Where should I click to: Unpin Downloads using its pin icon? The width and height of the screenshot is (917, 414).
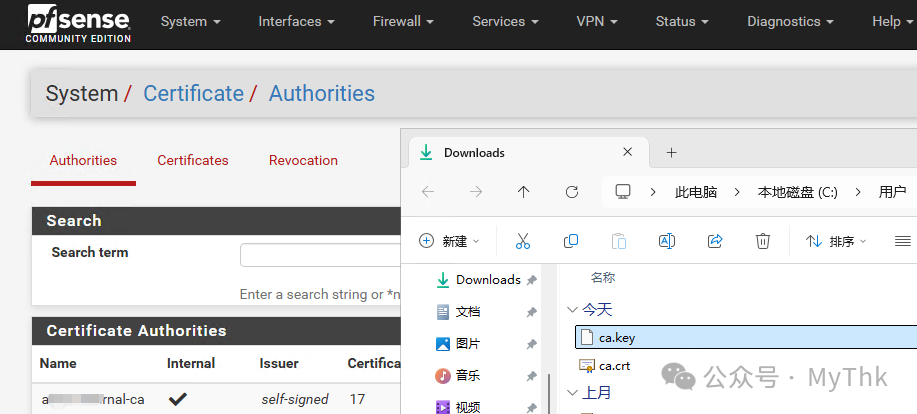coord(532,281)
